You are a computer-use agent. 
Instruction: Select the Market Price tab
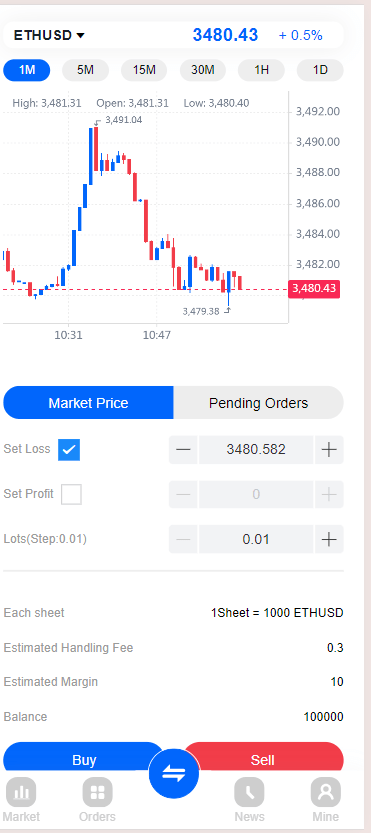pyautogui.click(x=88, y=403)
